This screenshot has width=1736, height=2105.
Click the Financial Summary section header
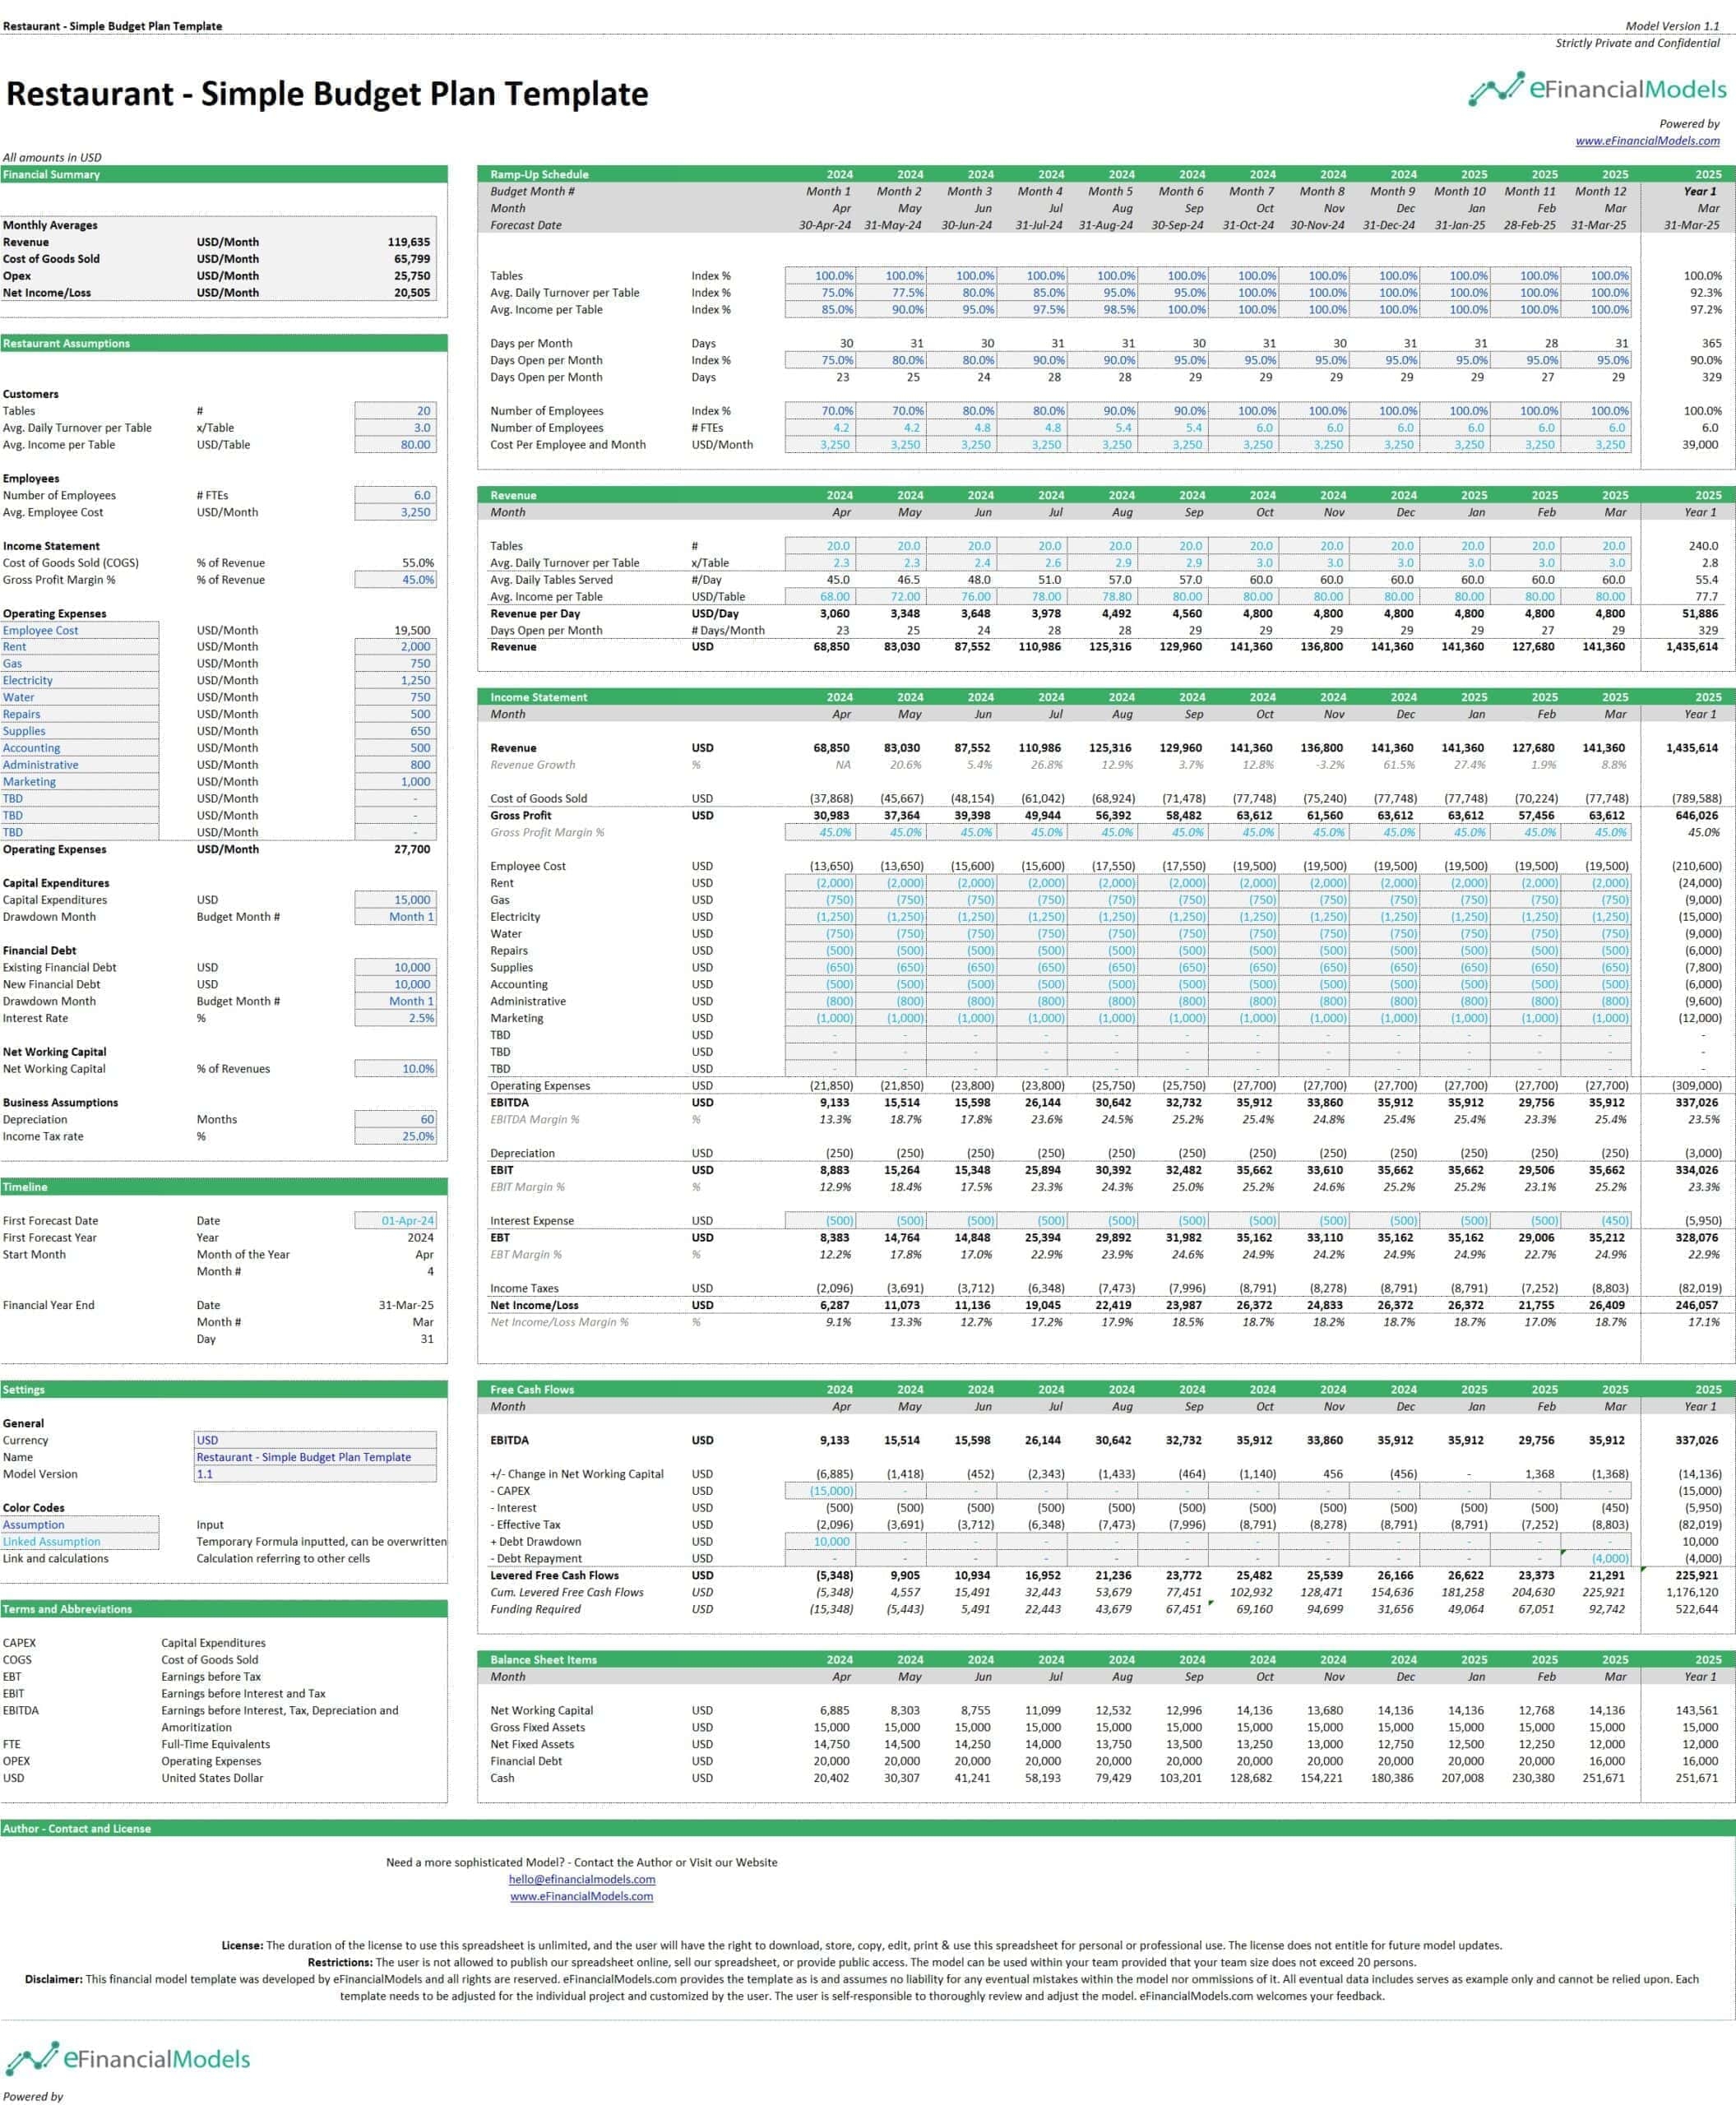(x=223, y=174)
